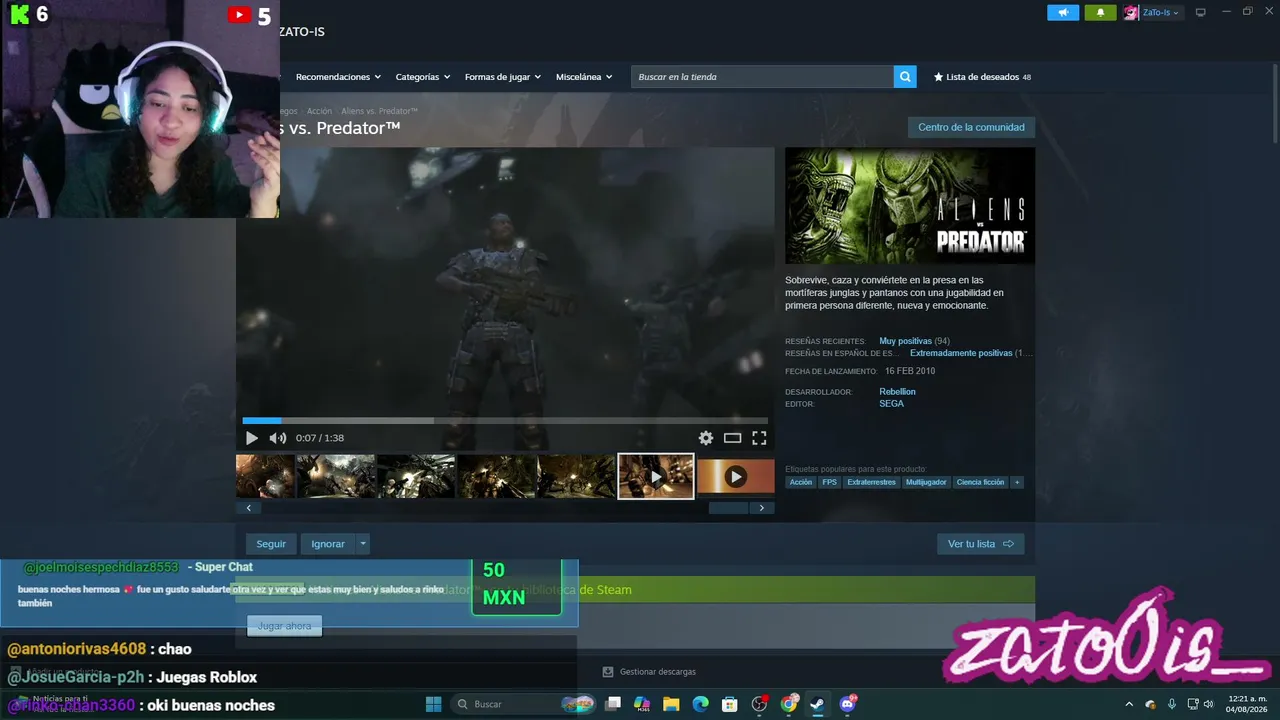
Task: Click the Jugar ahora button
Action: 284,626
